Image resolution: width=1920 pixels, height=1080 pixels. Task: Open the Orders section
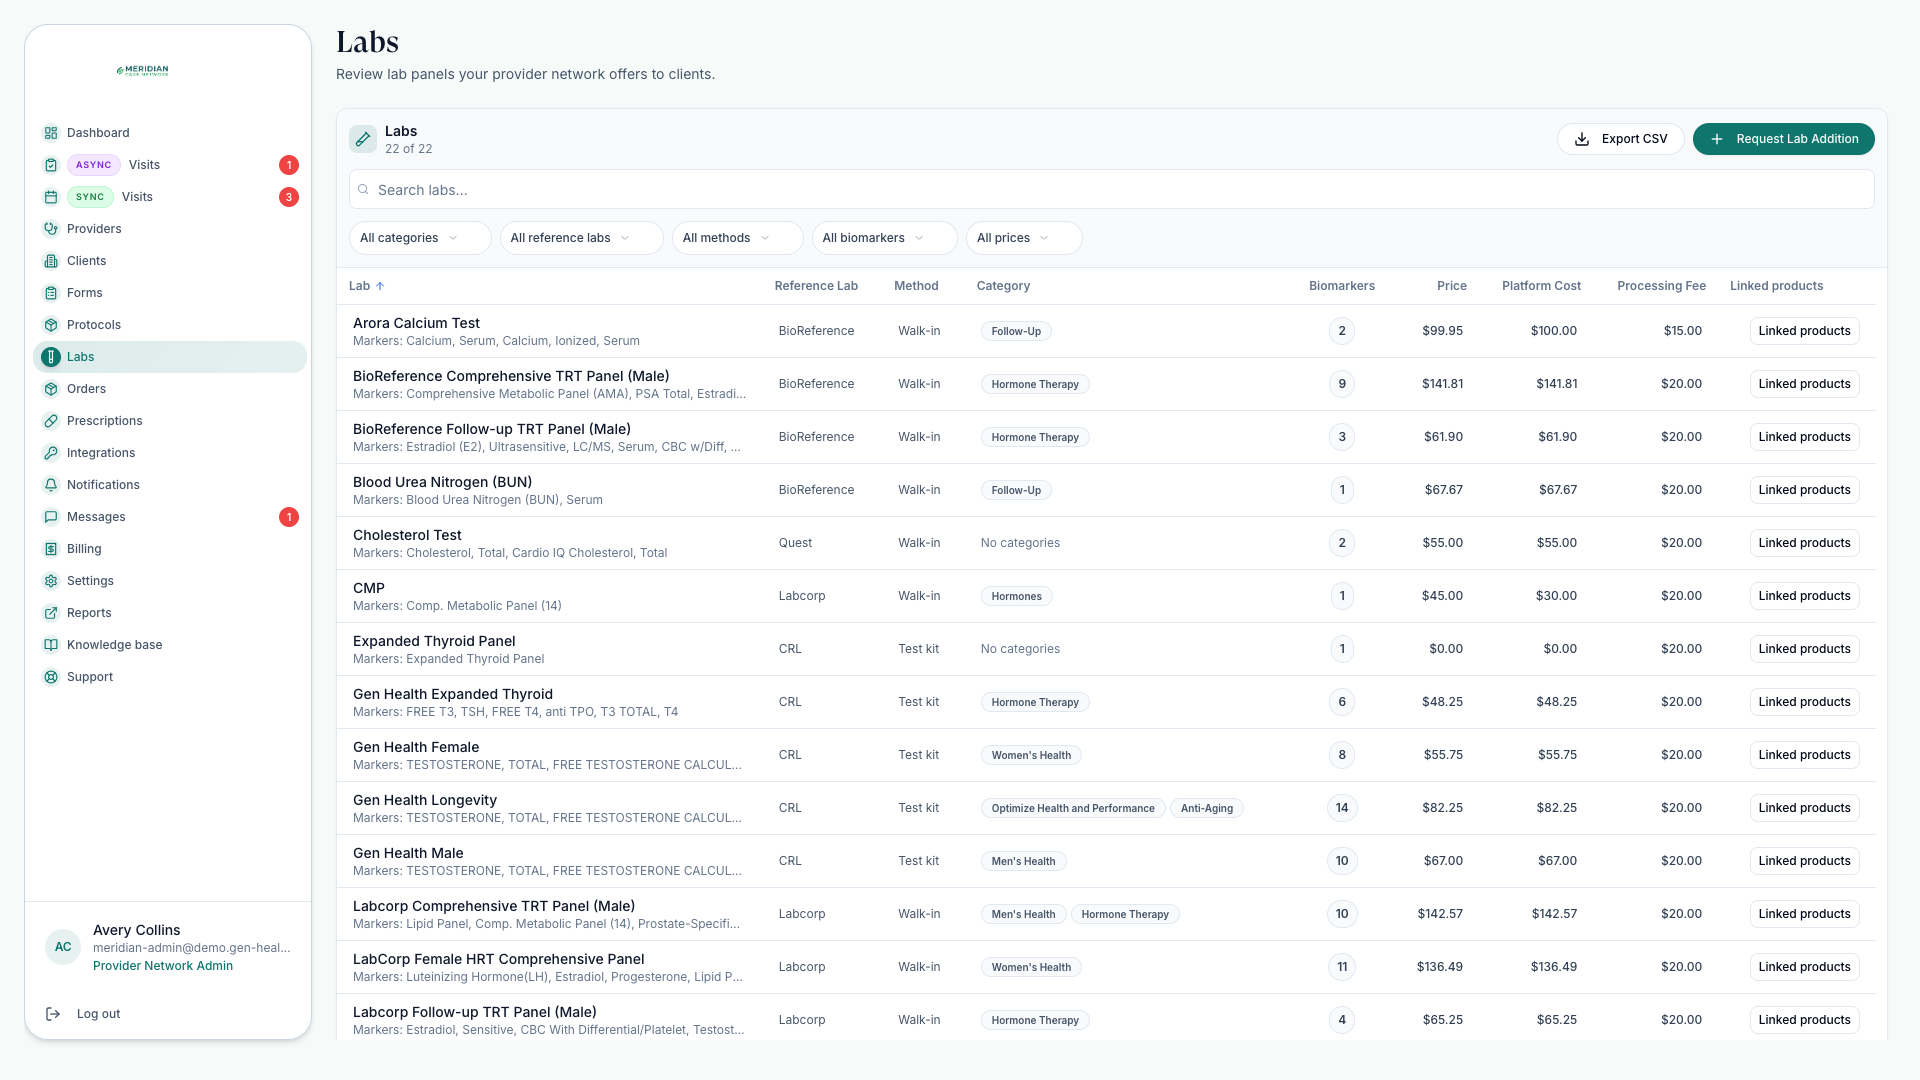(170, 389)
